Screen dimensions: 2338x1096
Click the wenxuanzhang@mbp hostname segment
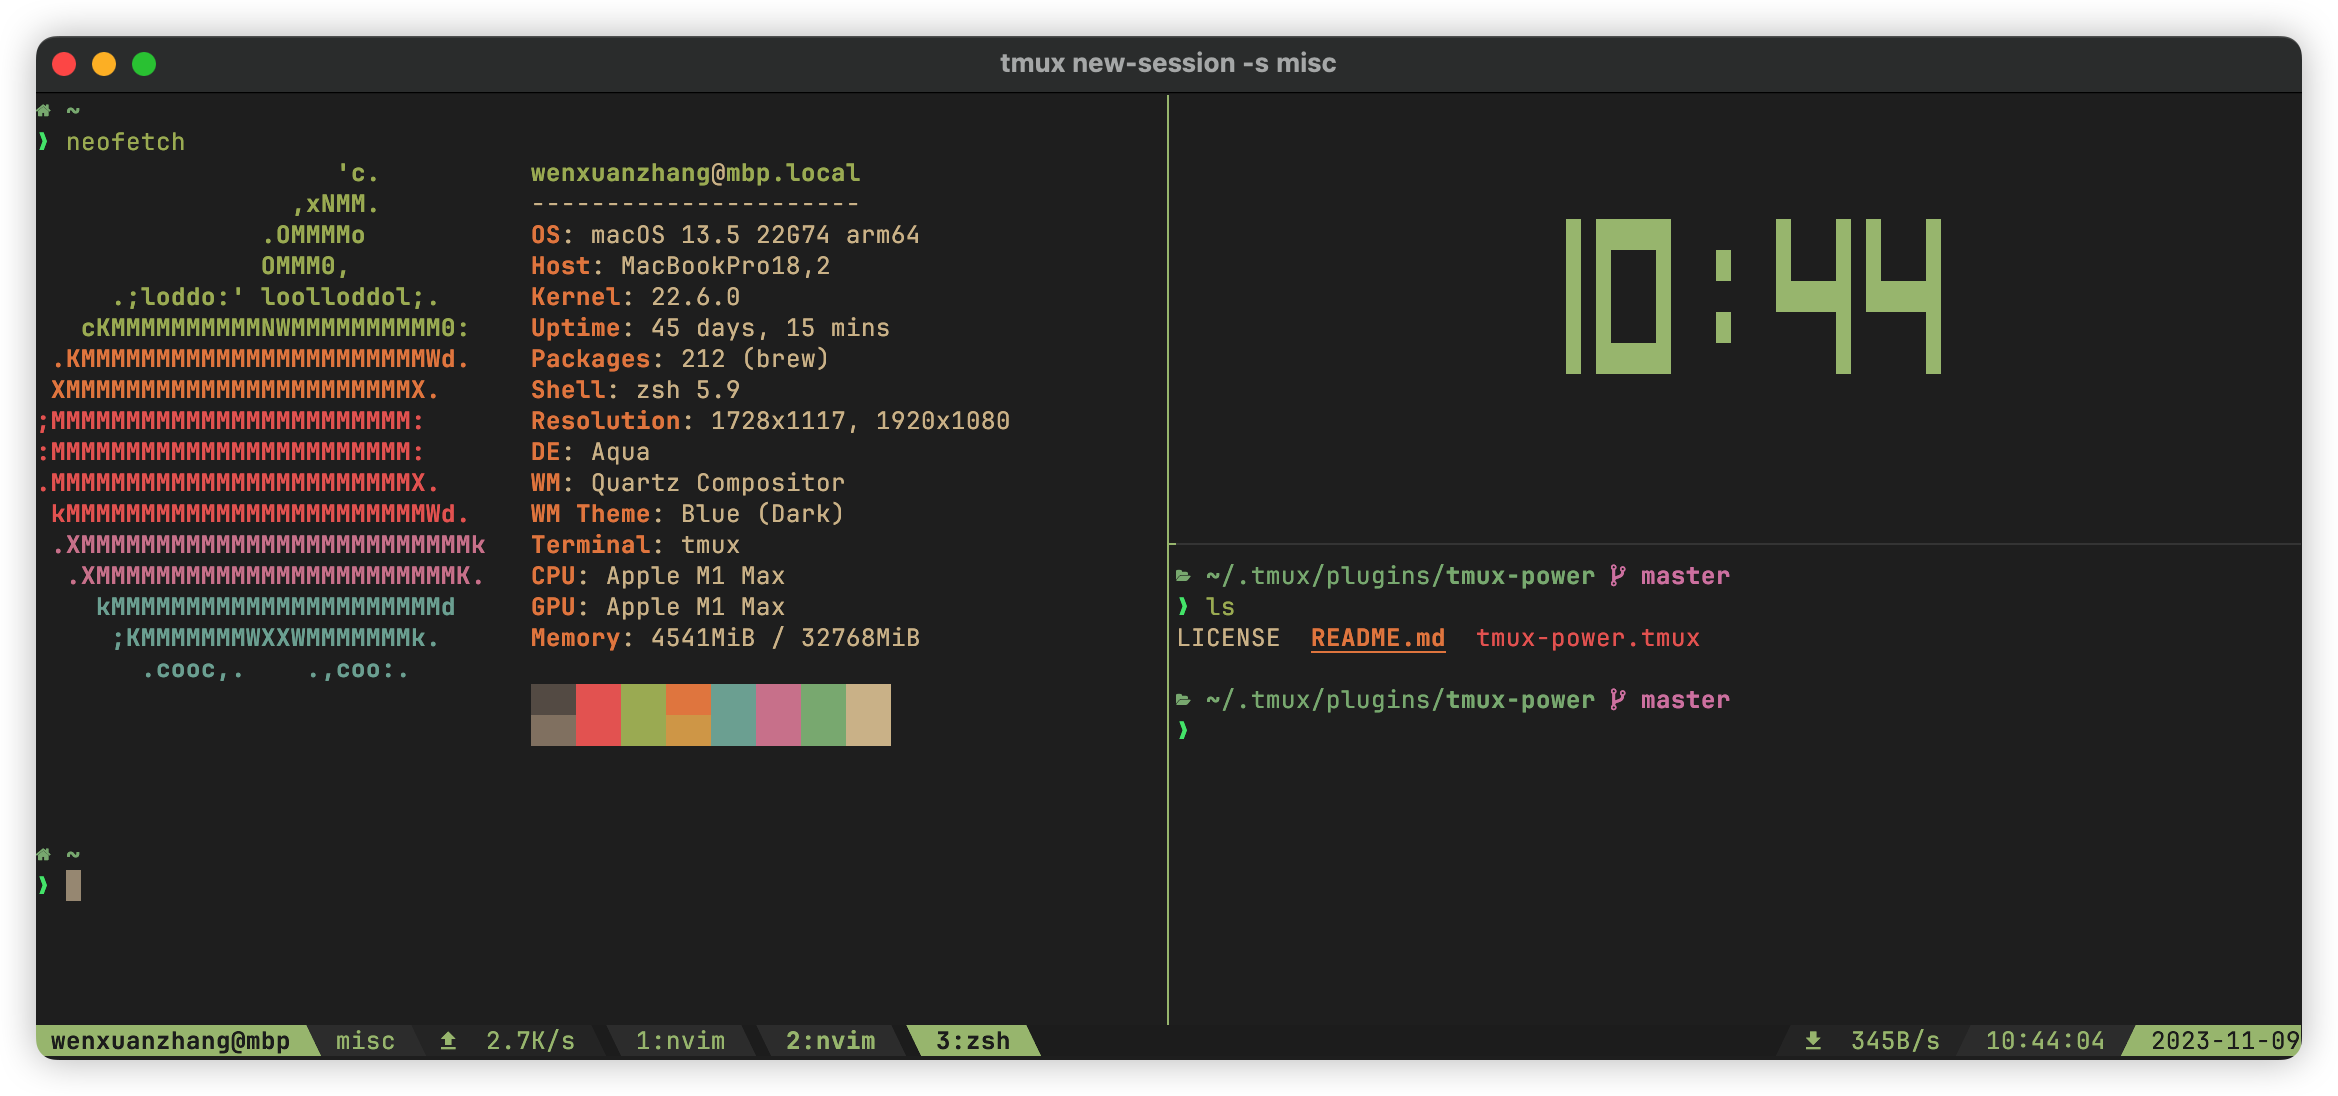point(172,1040)
